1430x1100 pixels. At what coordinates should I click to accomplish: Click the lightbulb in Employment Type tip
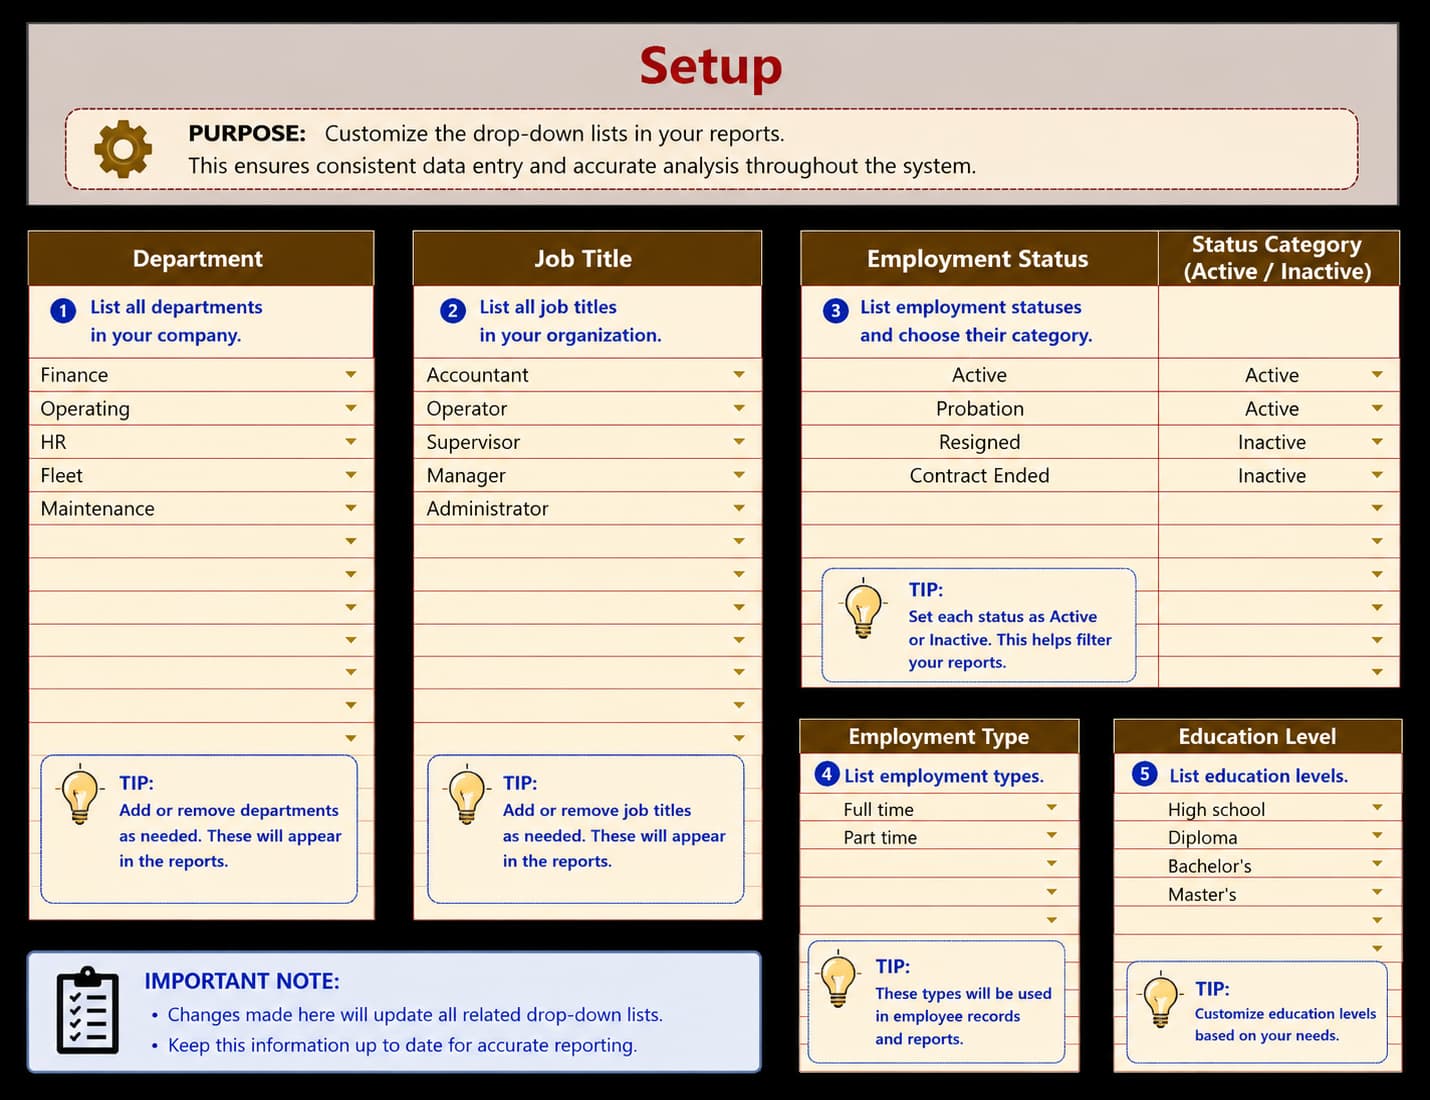click(x=838, y=979)
